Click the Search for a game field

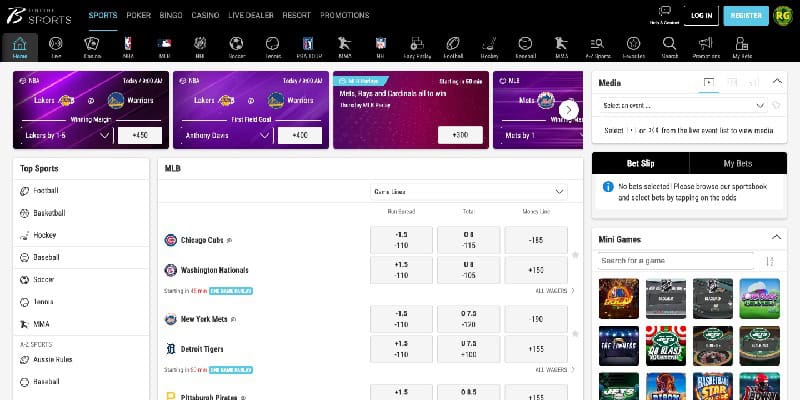[676, 261]
